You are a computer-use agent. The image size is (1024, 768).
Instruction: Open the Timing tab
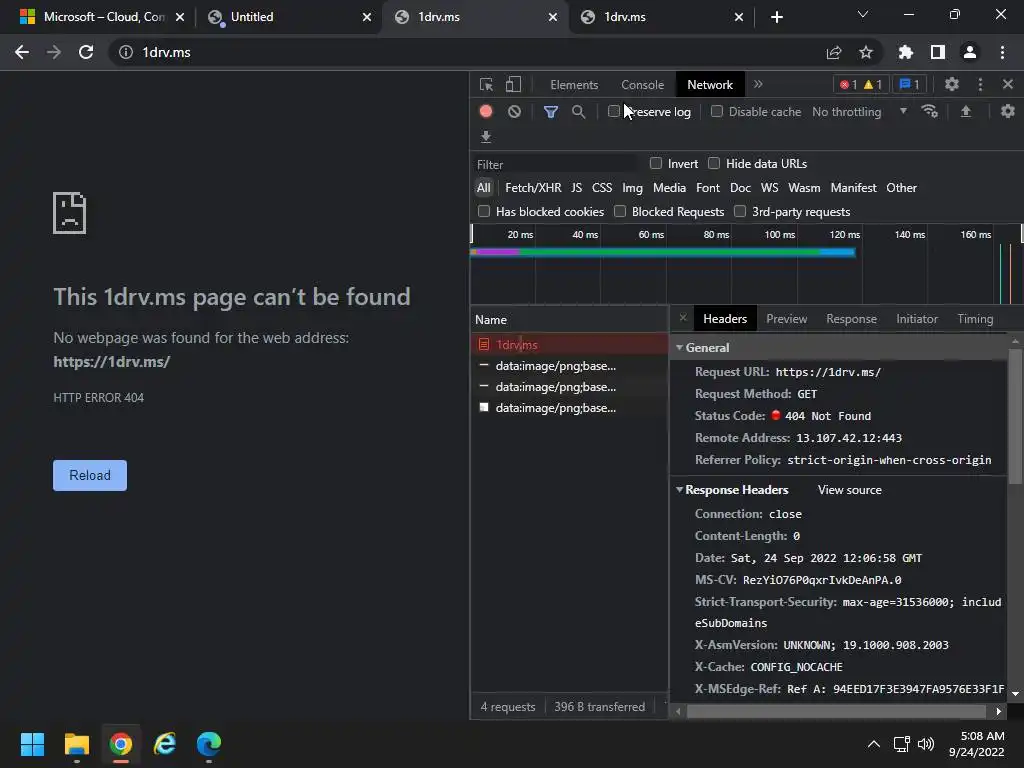point(975,319)
